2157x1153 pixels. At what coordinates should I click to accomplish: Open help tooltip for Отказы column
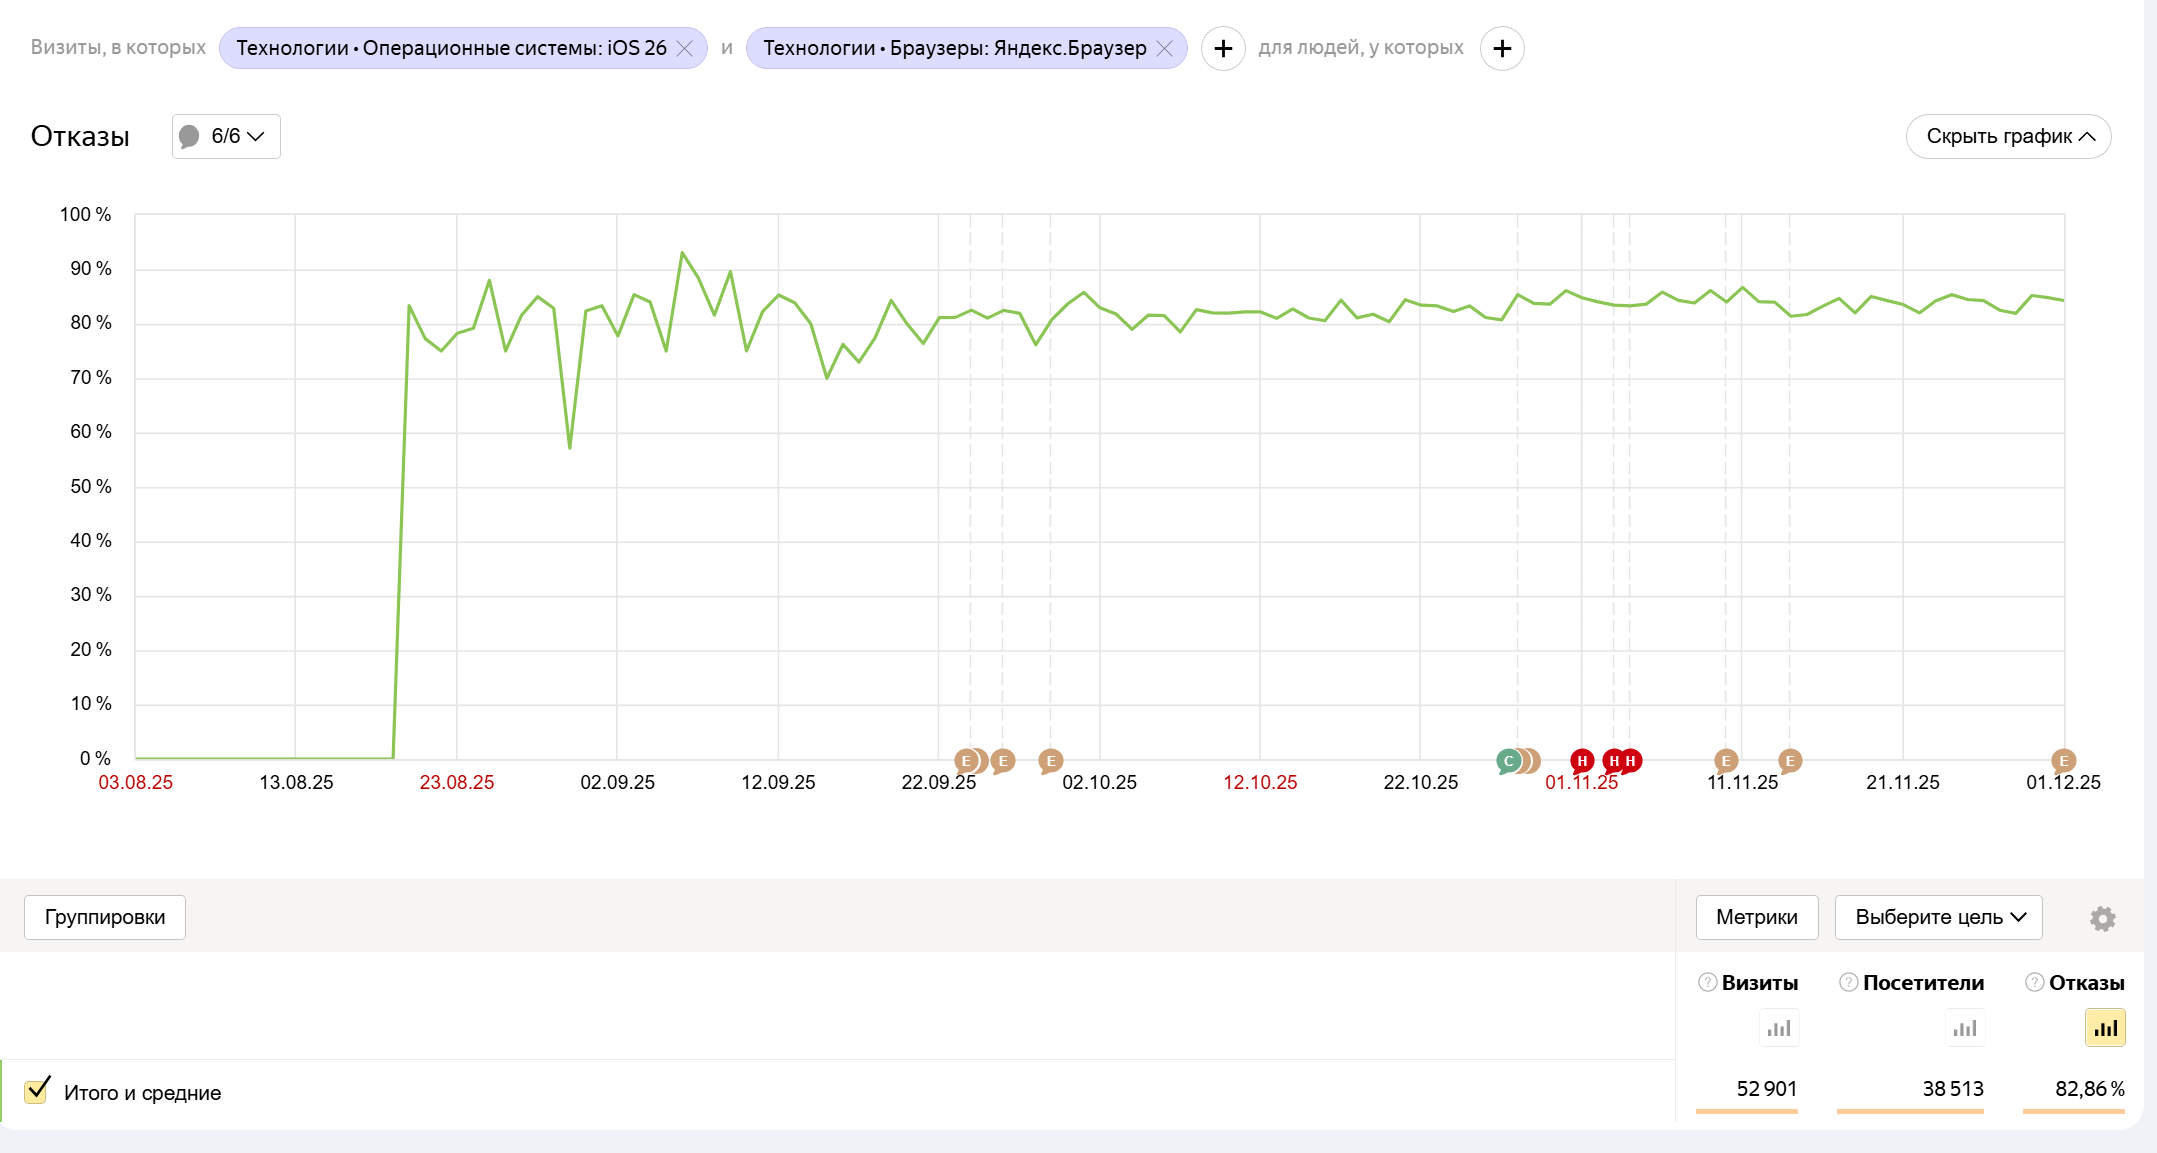pos(2034,982)
